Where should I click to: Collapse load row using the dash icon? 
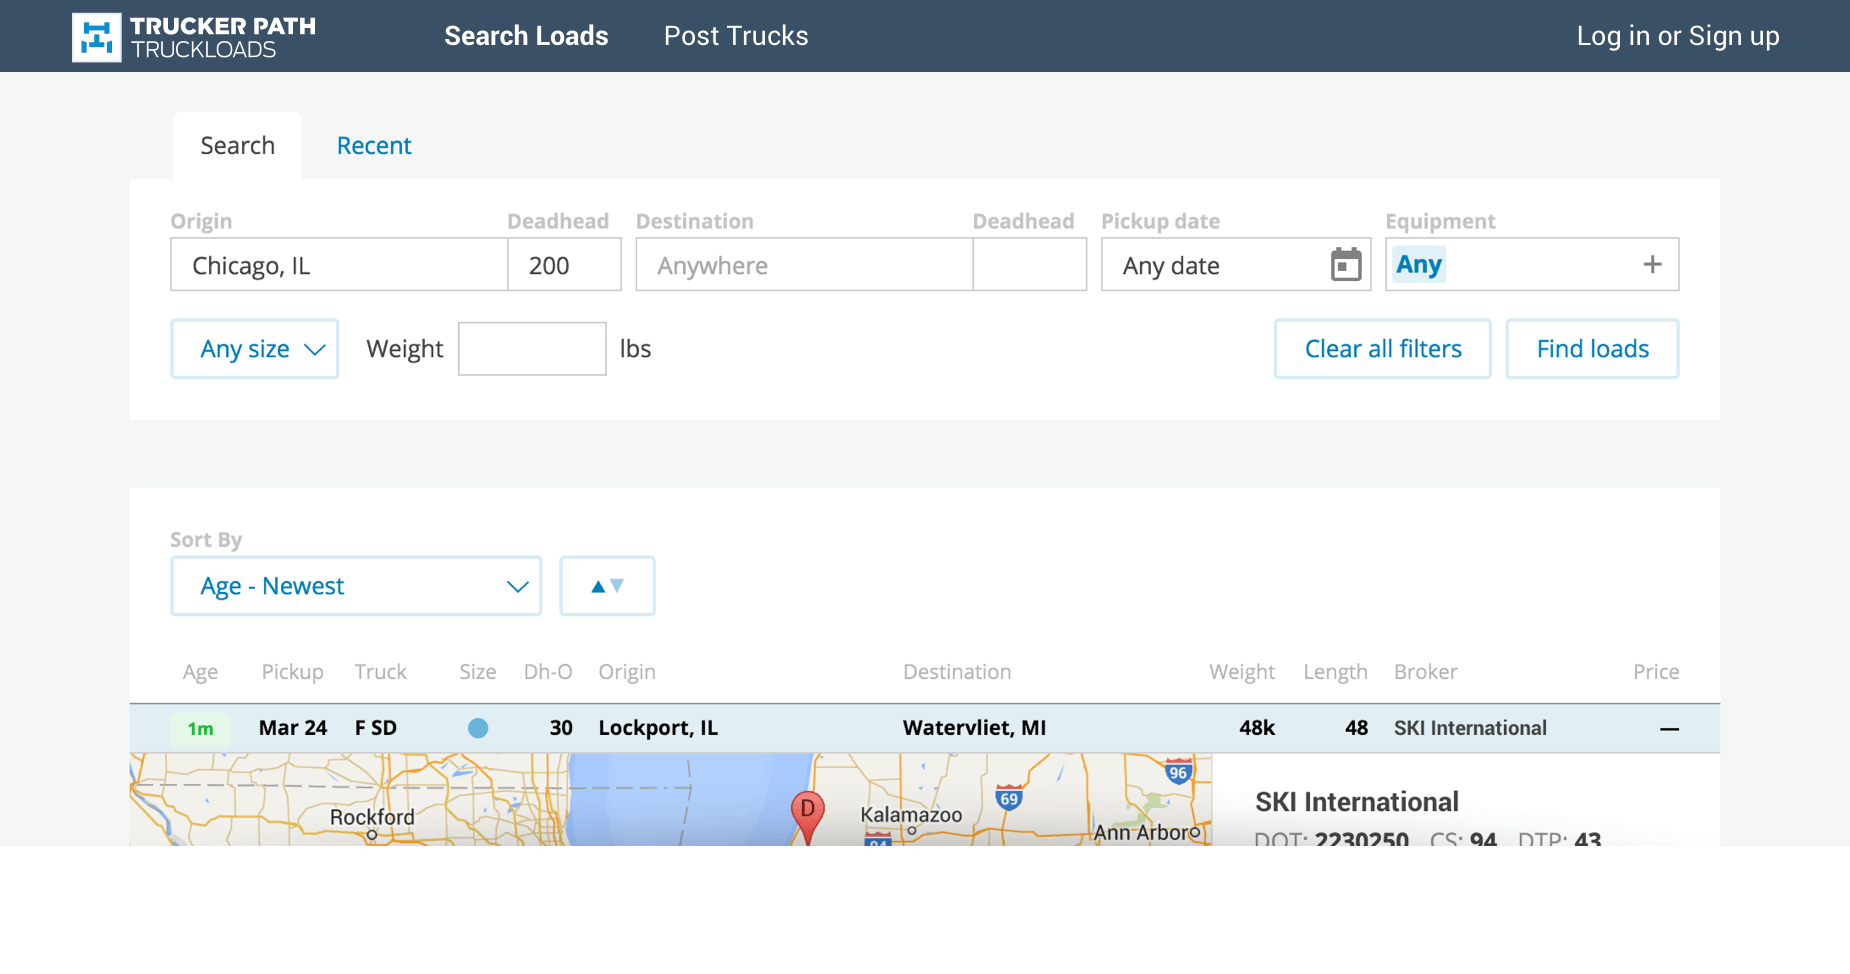click(1669, 729)
